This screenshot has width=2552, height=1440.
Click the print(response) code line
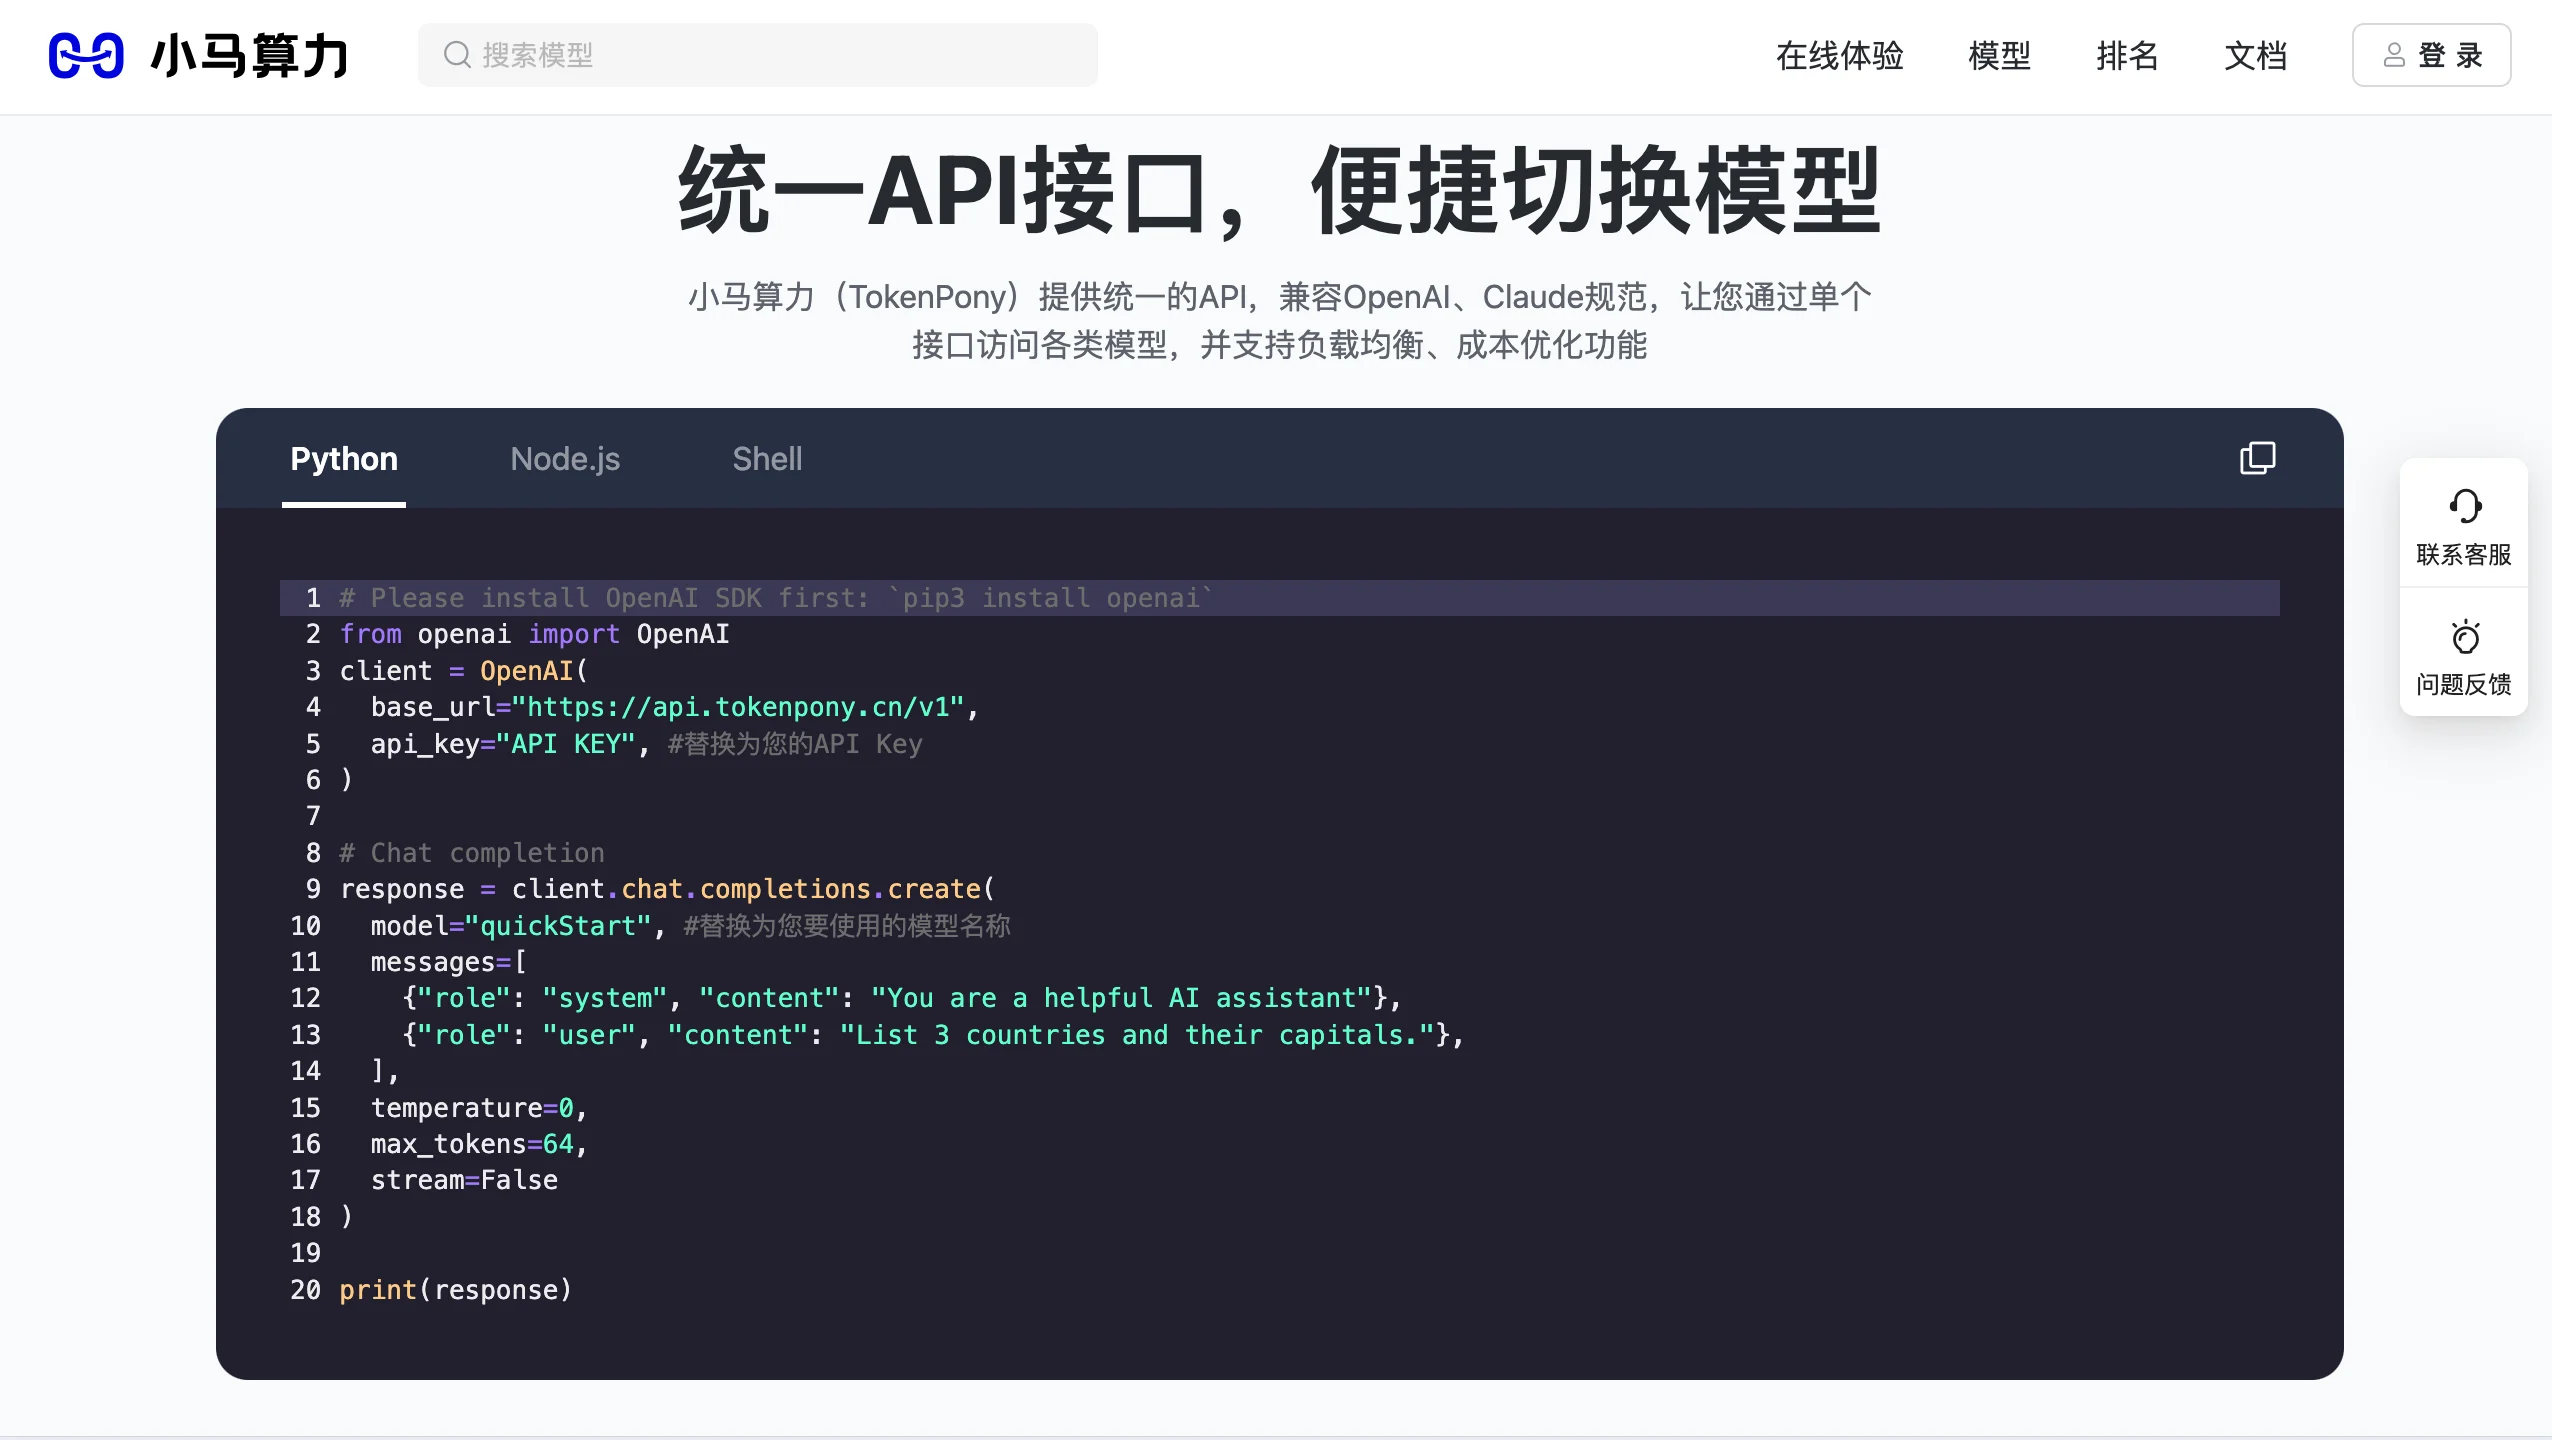coord(453,1289)
